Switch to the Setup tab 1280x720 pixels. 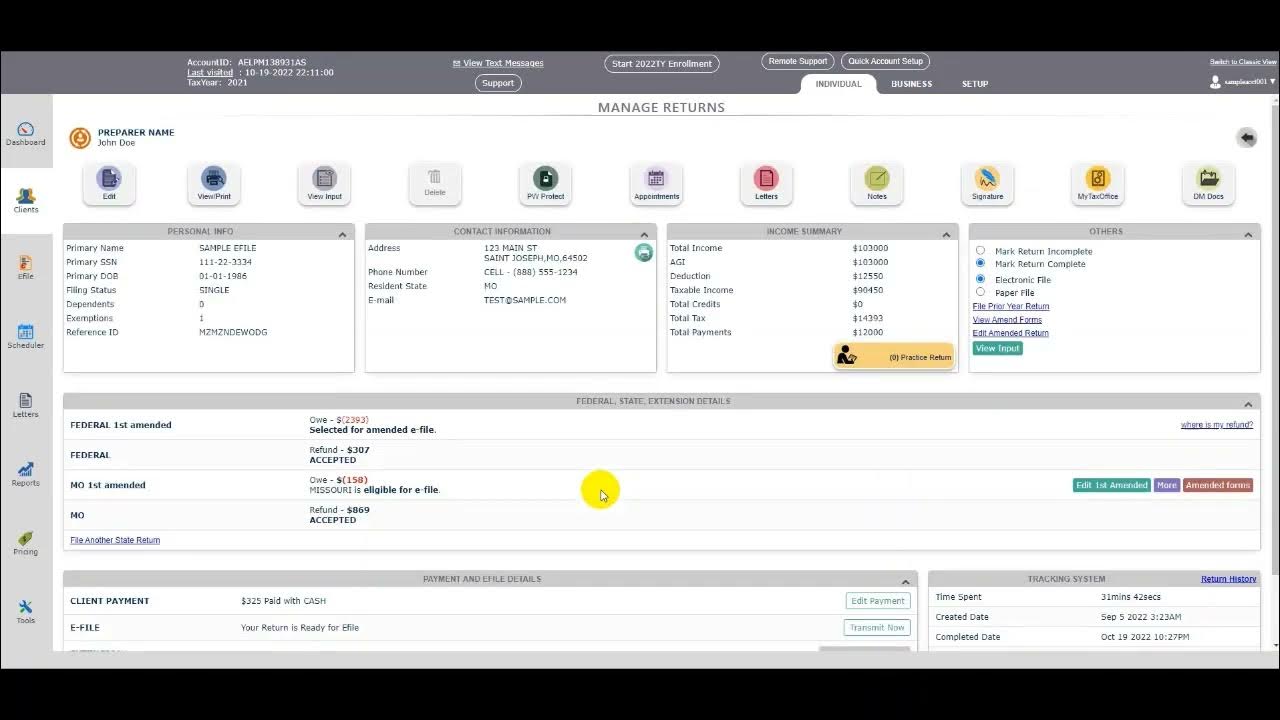tap(975, 84)
